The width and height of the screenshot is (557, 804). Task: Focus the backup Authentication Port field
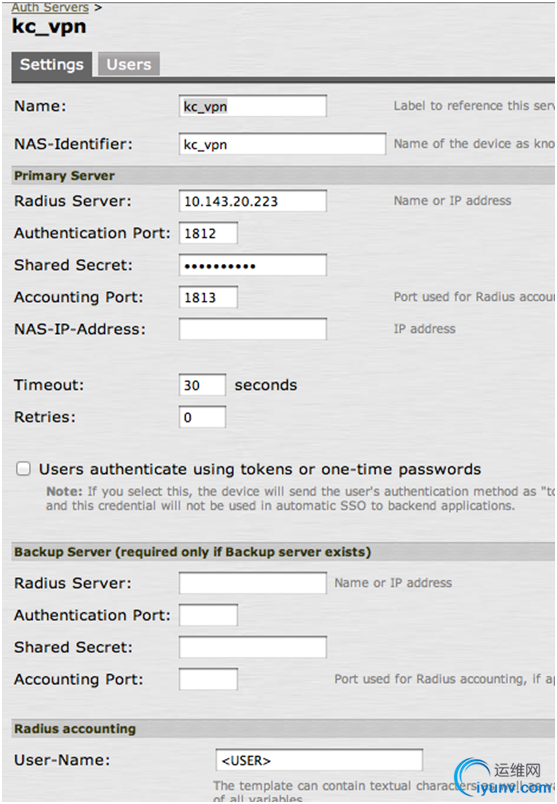pos(208,615)
